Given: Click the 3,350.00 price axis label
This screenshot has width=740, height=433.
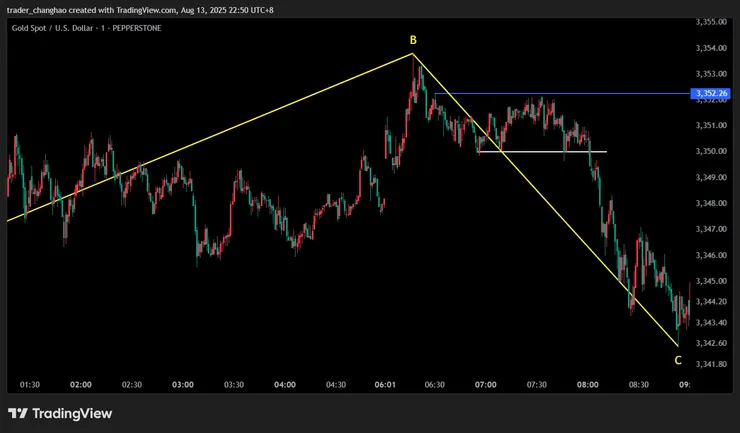Looking at the screenshot, I should 711,151.
